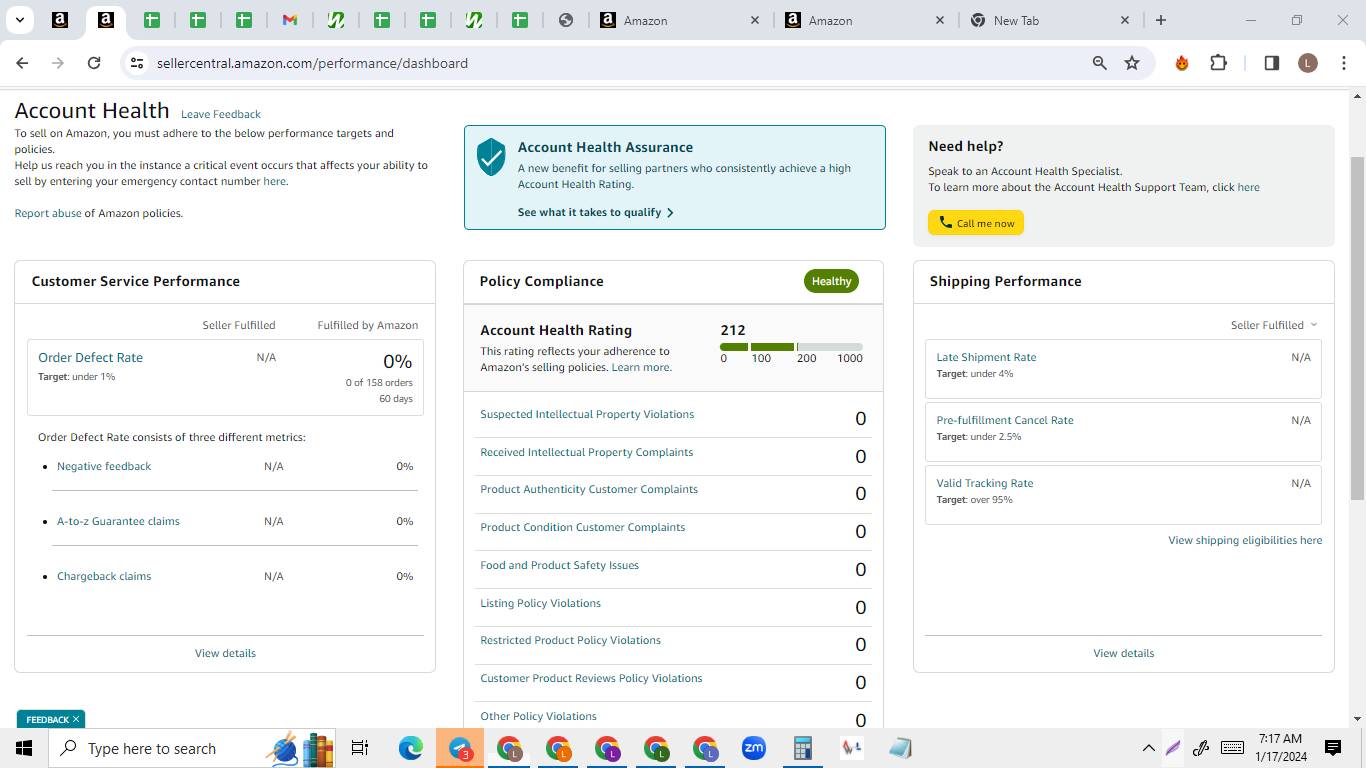Close the New Tab tab

1125,20
